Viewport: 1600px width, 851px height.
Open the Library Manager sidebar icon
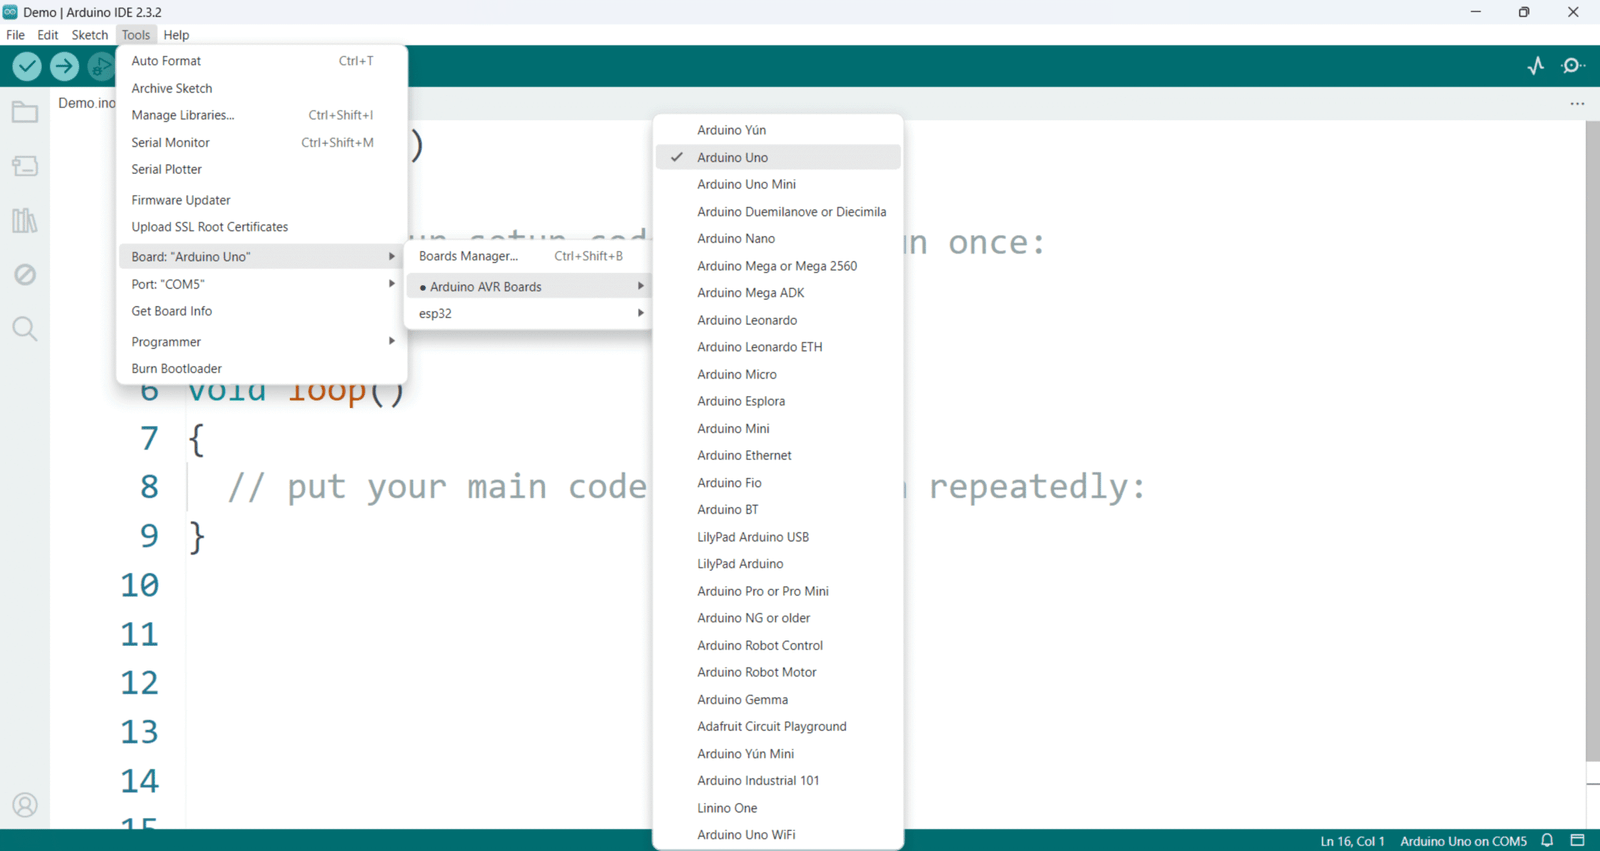click(x=25, y=220)
